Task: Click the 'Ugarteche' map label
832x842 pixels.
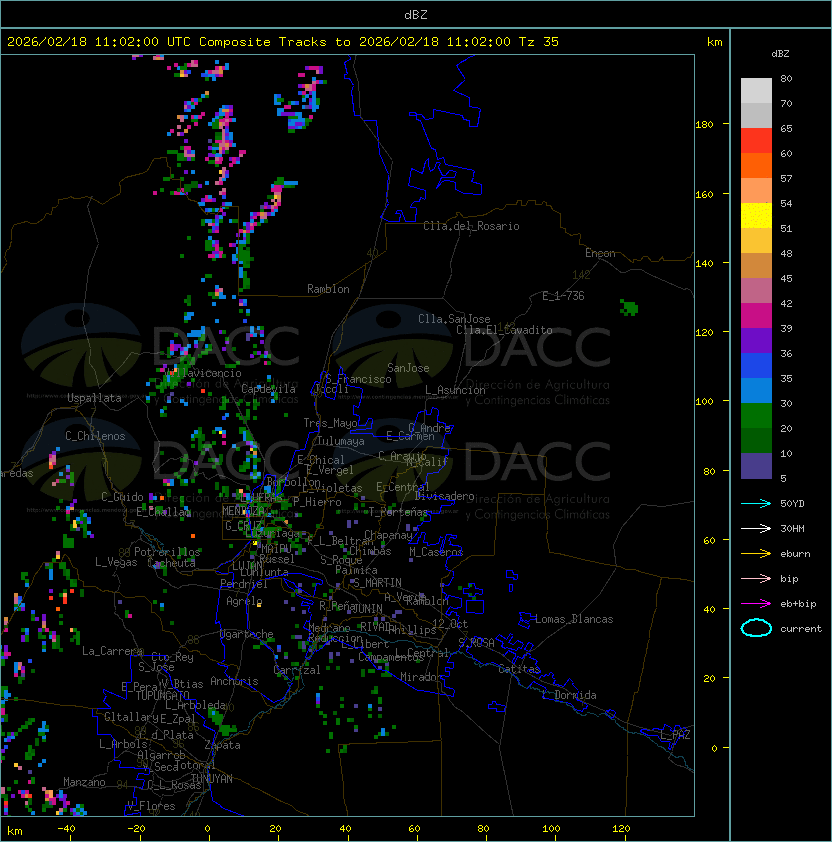Action: (247, 634)
